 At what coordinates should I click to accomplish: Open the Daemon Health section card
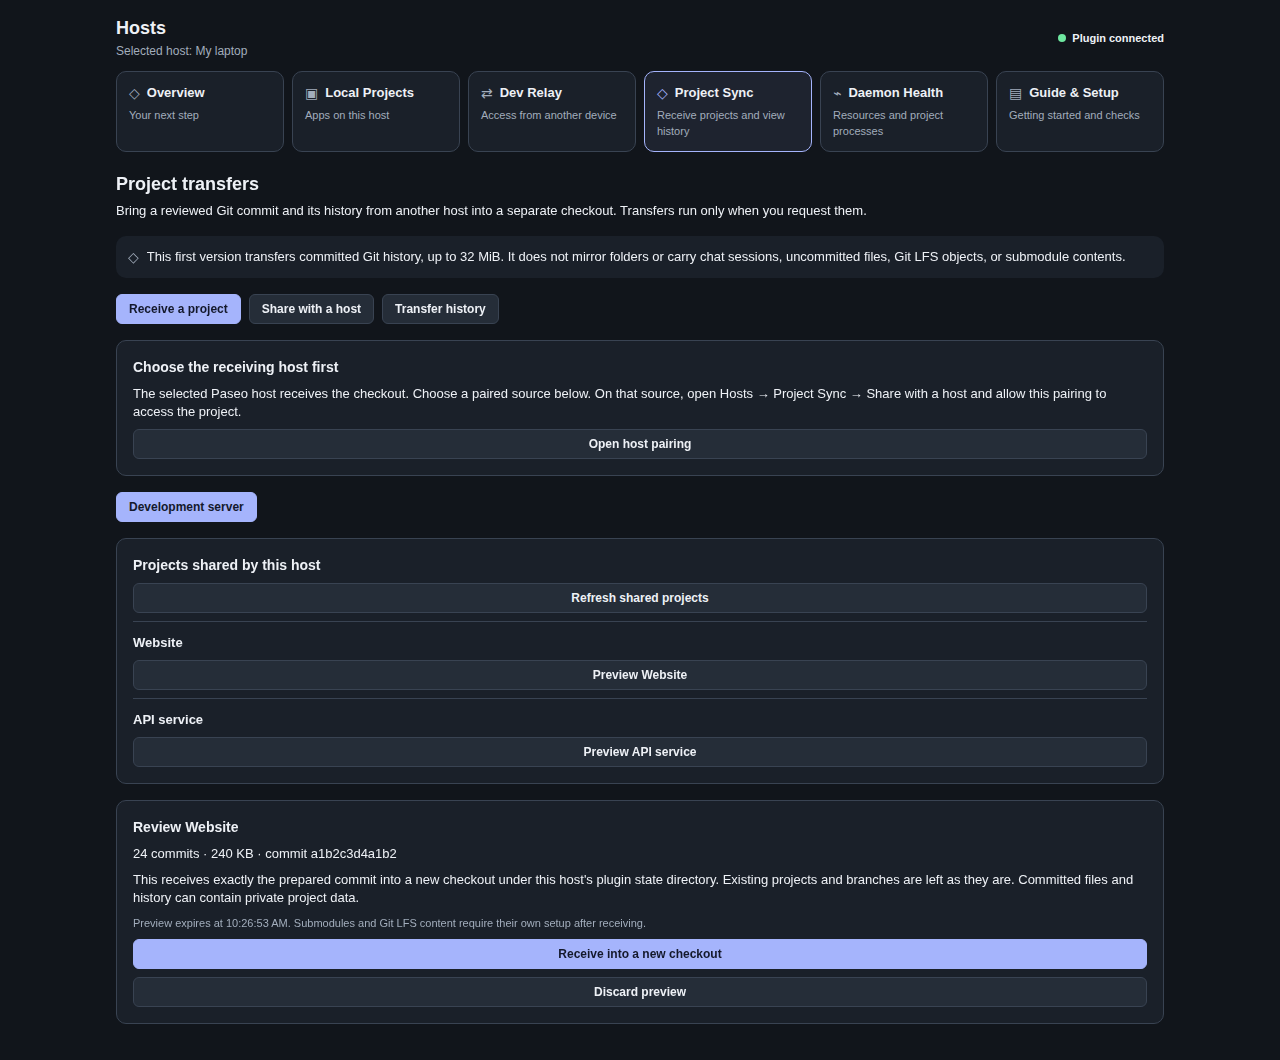coord(904,111)
